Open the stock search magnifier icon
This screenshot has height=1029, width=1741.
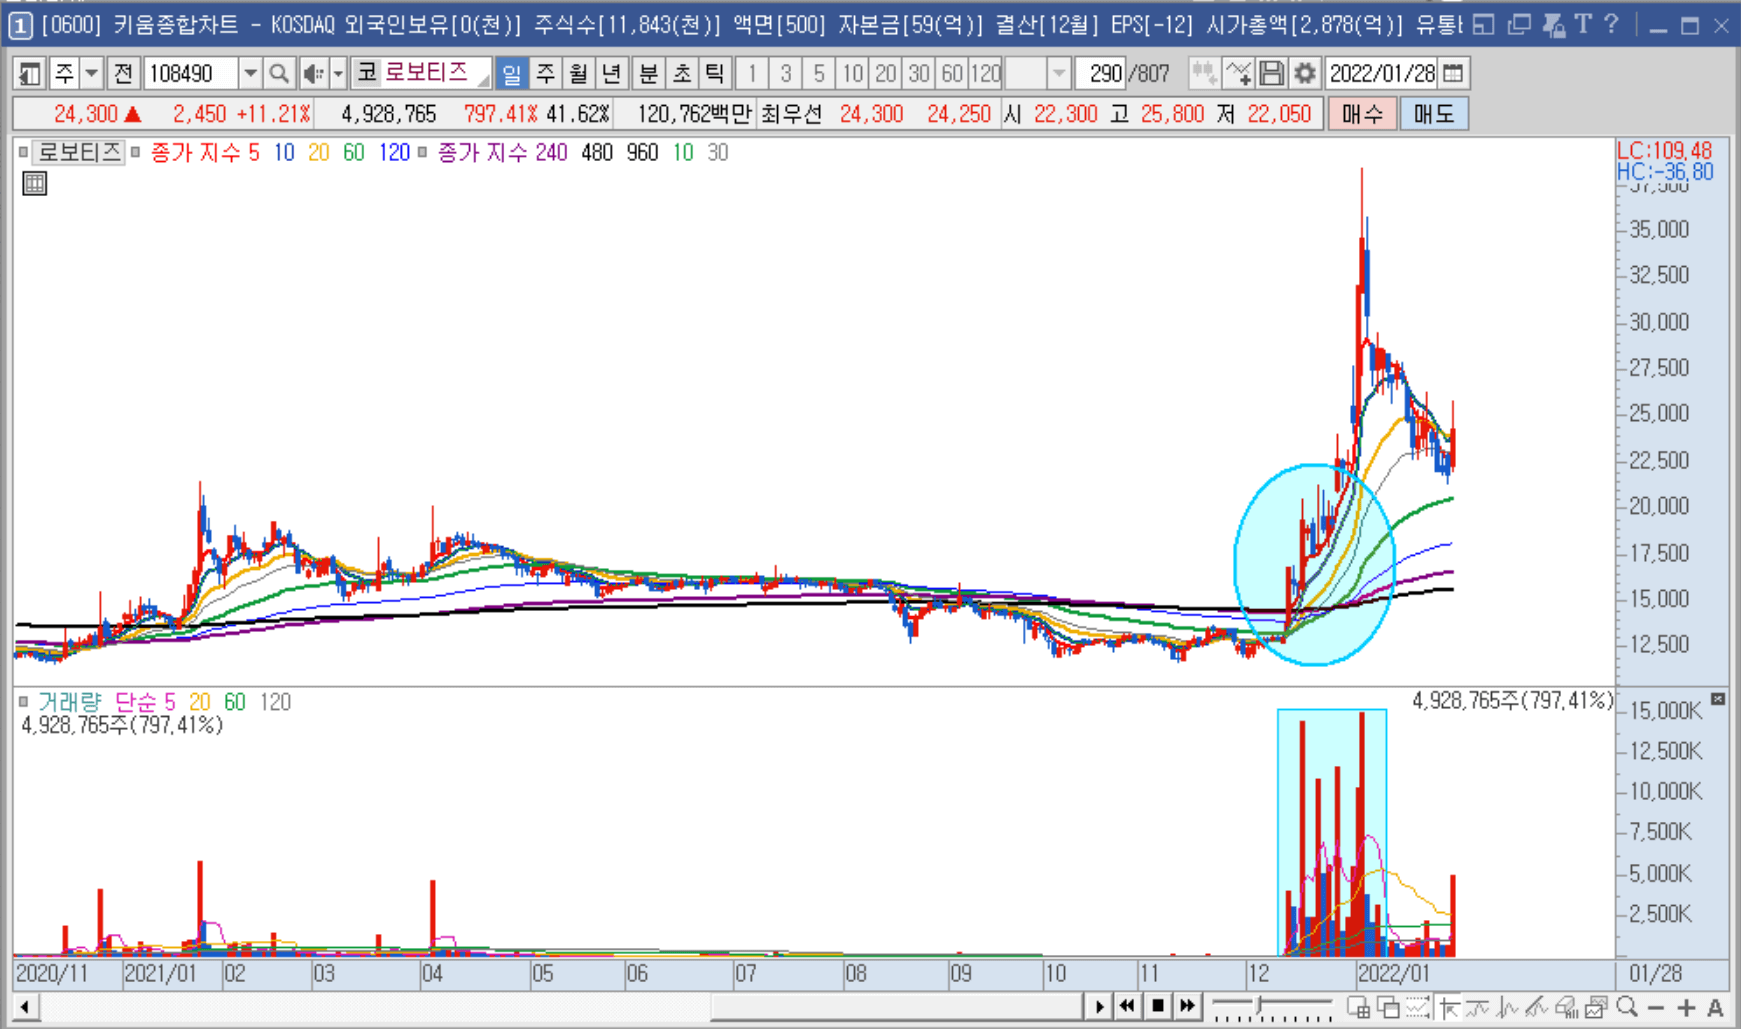pos(280,73)
